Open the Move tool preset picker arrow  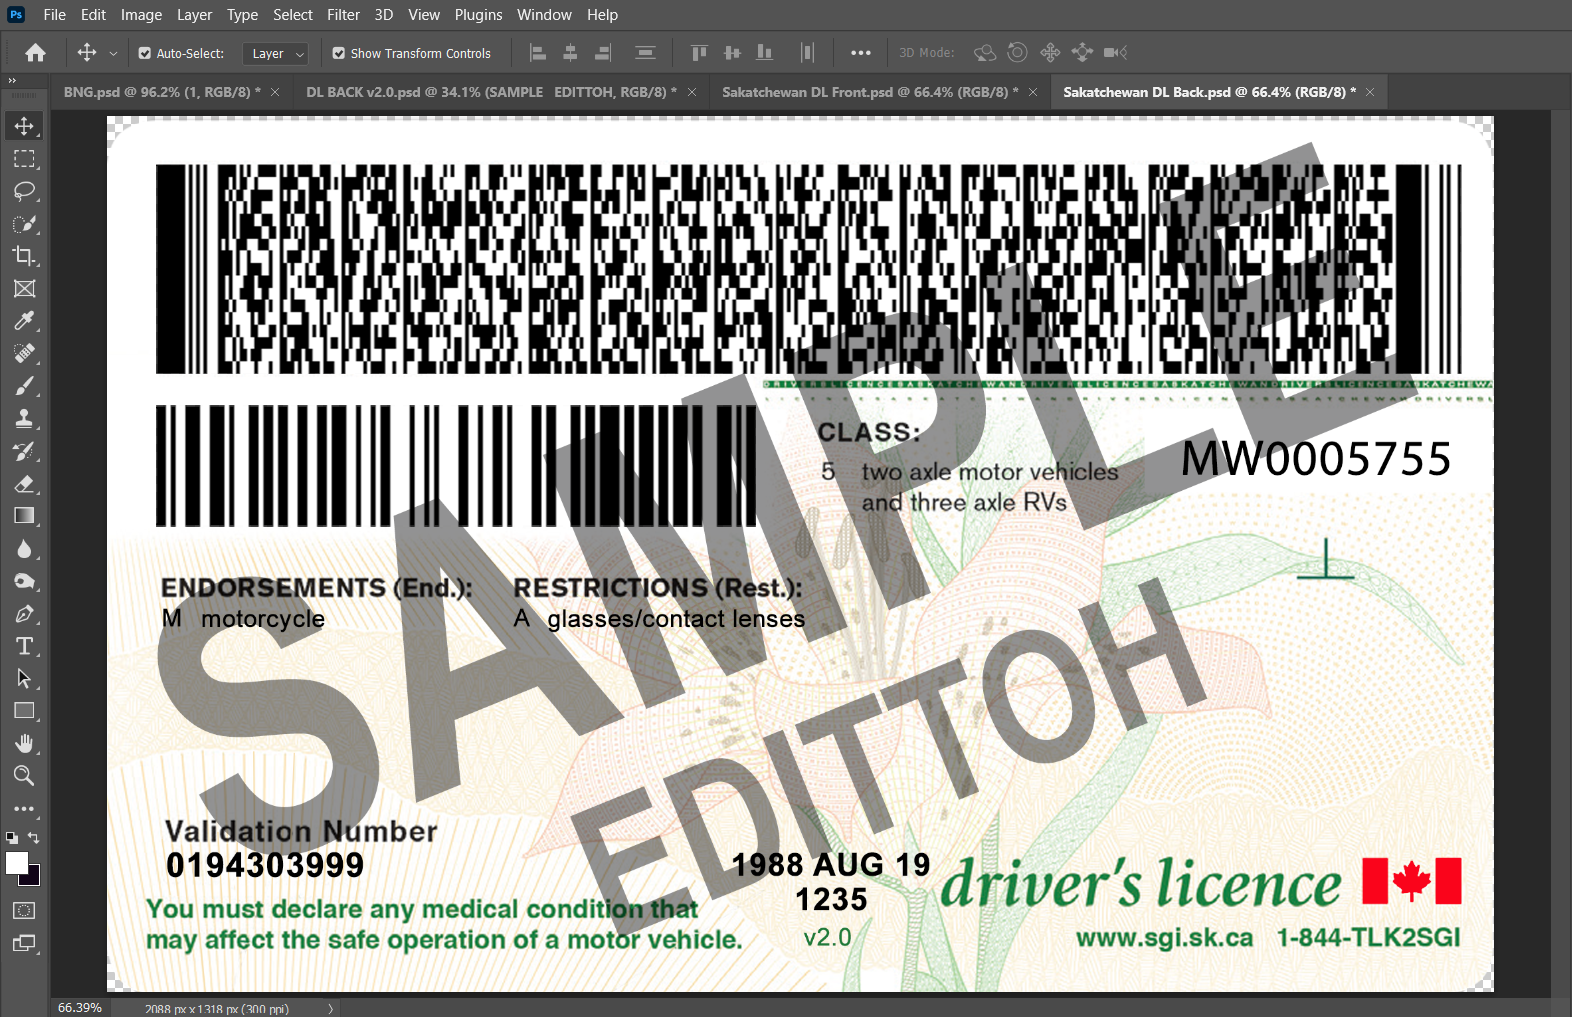(113, 54)
